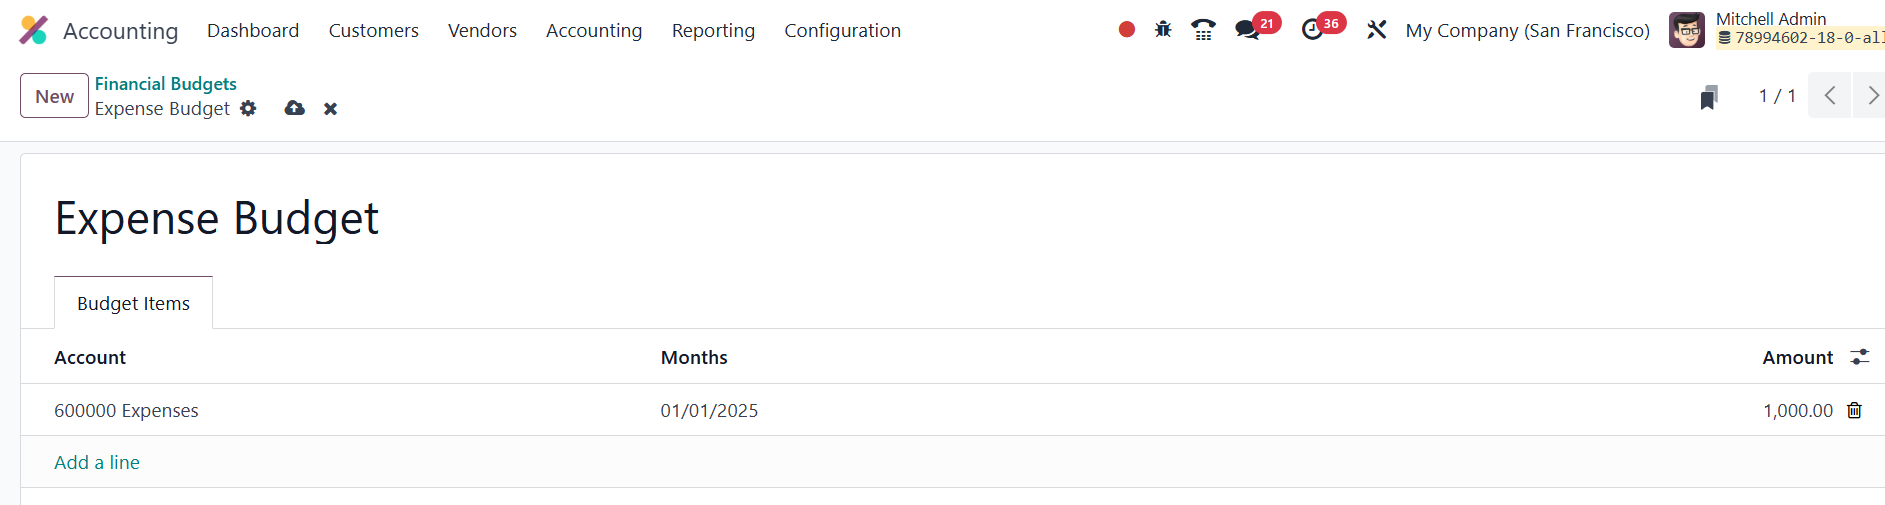Open the My Company (San Francisco) switcher

1527,30
